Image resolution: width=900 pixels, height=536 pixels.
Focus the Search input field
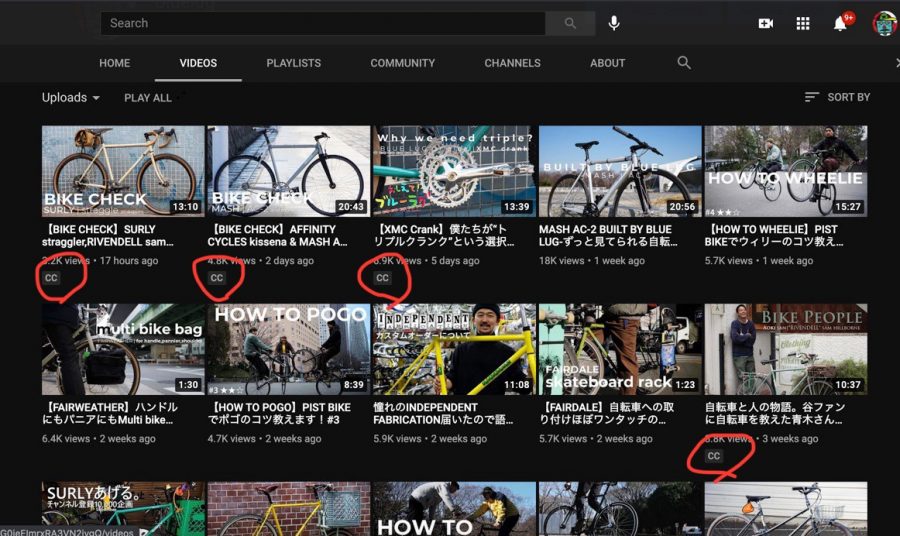tap(323, 24)
